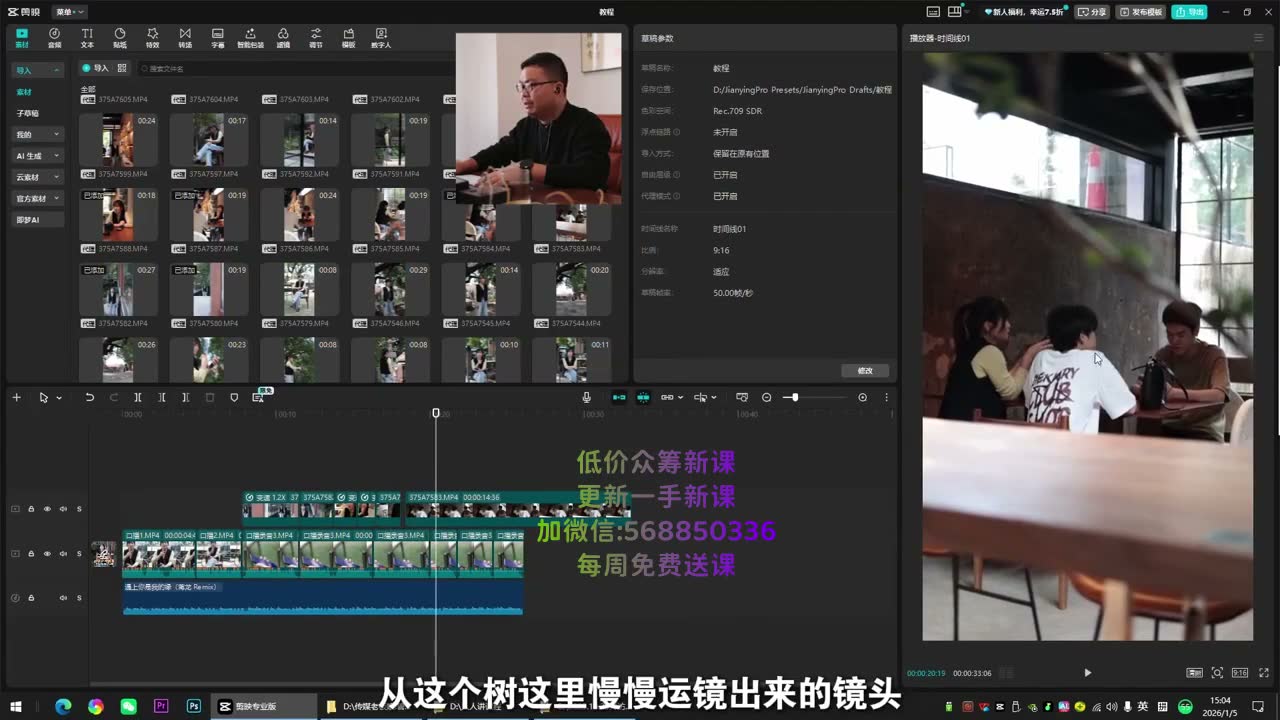Start voice recording with microphone icon

point(587,397)
